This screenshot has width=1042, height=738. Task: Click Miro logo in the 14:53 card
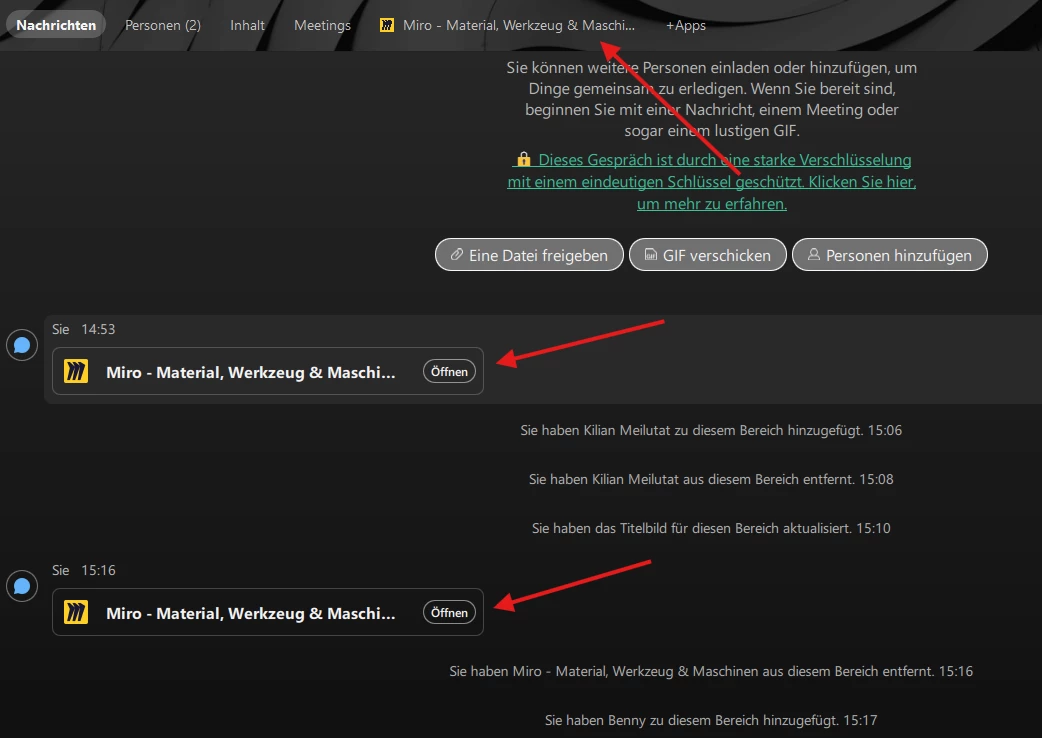coord(76,371)
